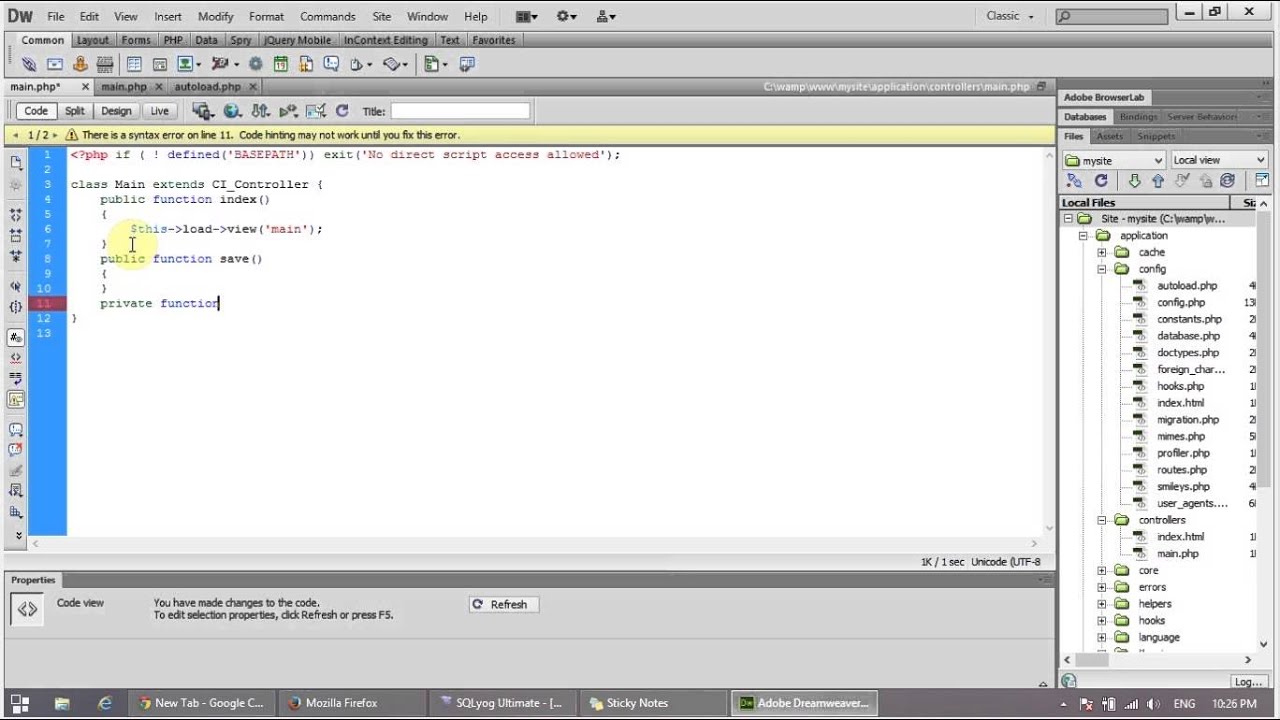1280x720 pixels.
Task: Insert a Comment from toolbar
Action: [331, 64]
